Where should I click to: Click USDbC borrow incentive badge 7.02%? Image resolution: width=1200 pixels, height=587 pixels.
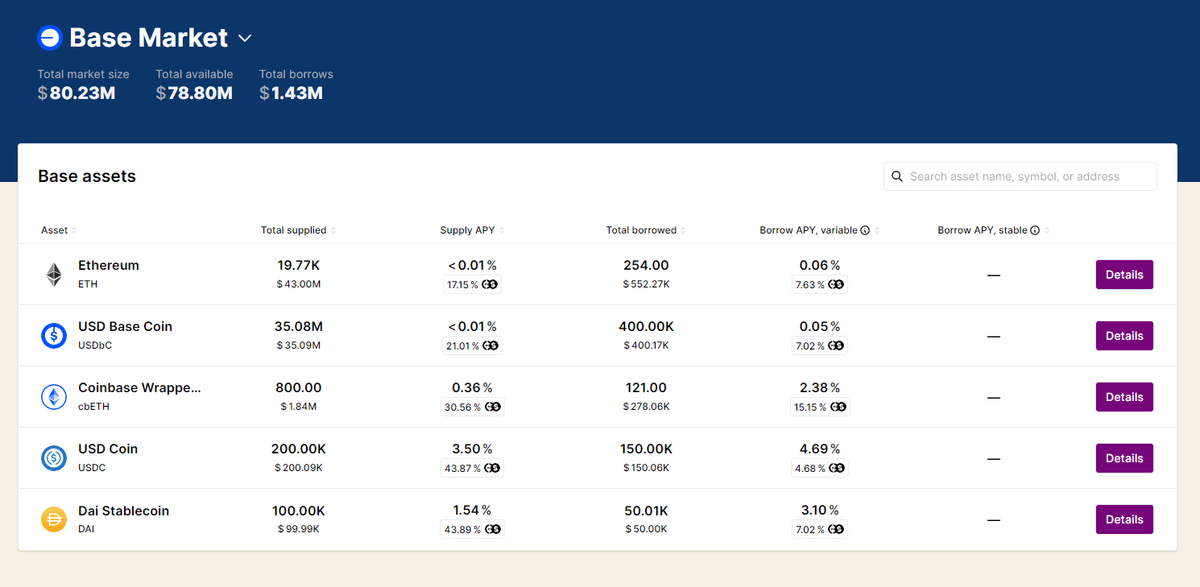coord(820,346)
